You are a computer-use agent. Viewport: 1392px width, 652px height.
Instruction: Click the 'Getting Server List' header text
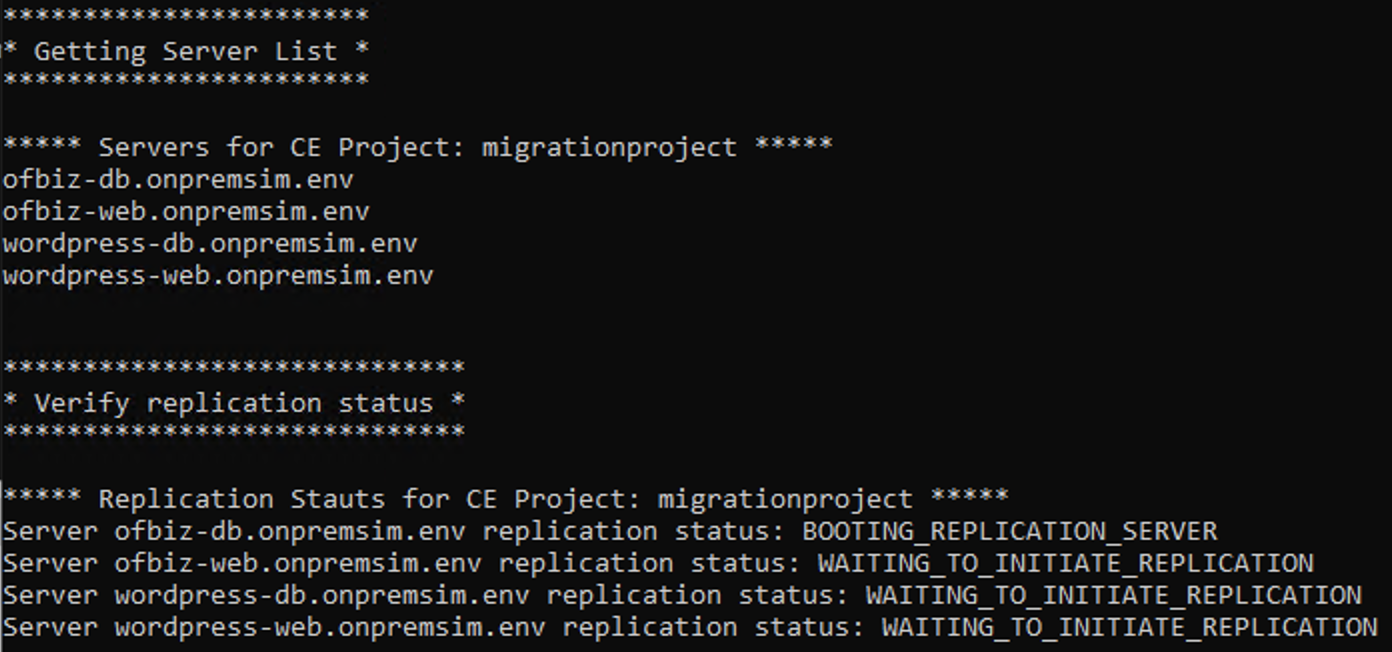coord(186,51)
